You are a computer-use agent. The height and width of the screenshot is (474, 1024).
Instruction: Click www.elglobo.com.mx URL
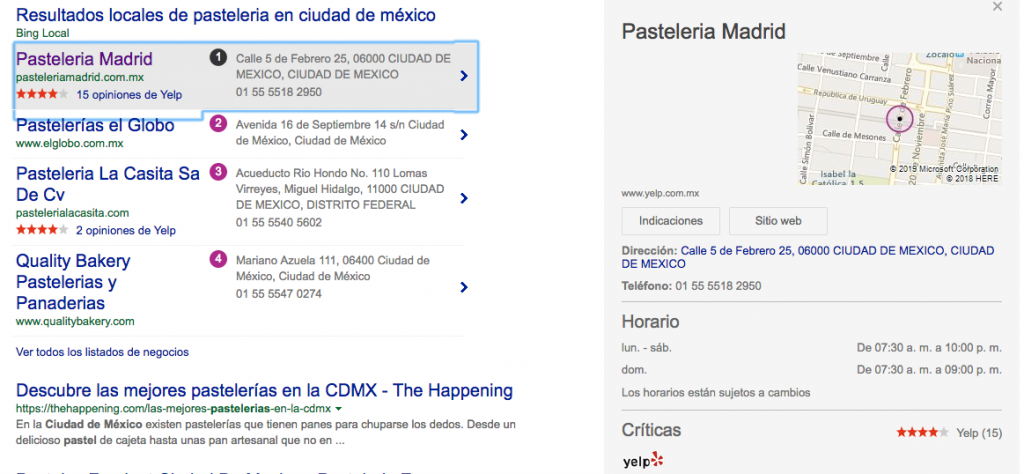click(69, 143)
